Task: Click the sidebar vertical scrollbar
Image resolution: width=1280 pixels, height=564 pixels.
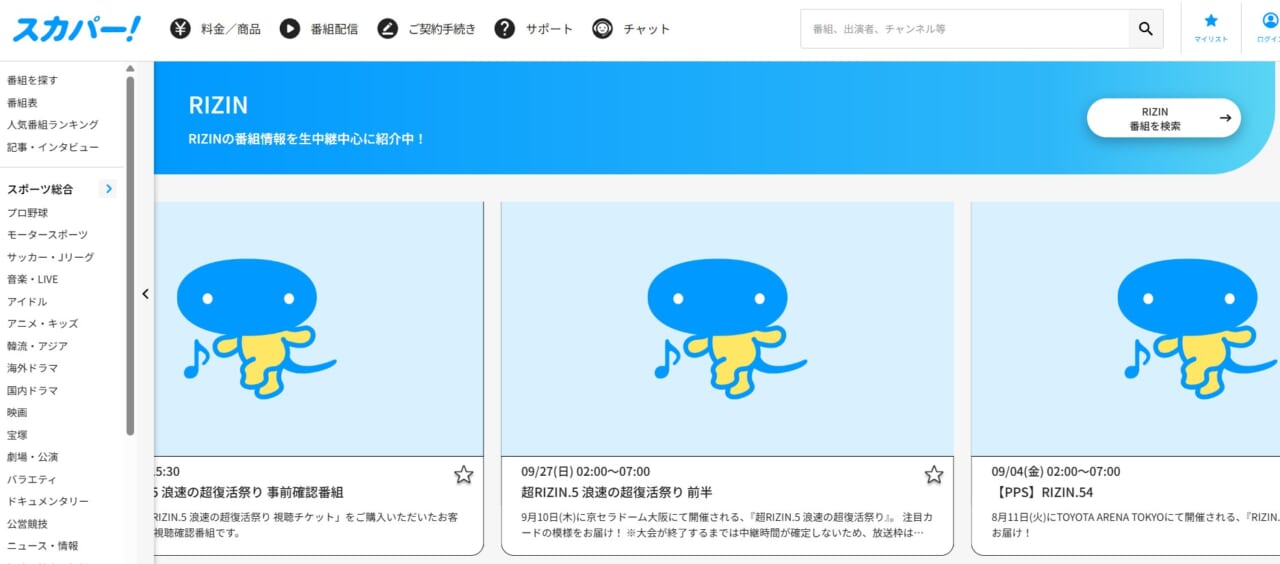Action: point(130,255)
